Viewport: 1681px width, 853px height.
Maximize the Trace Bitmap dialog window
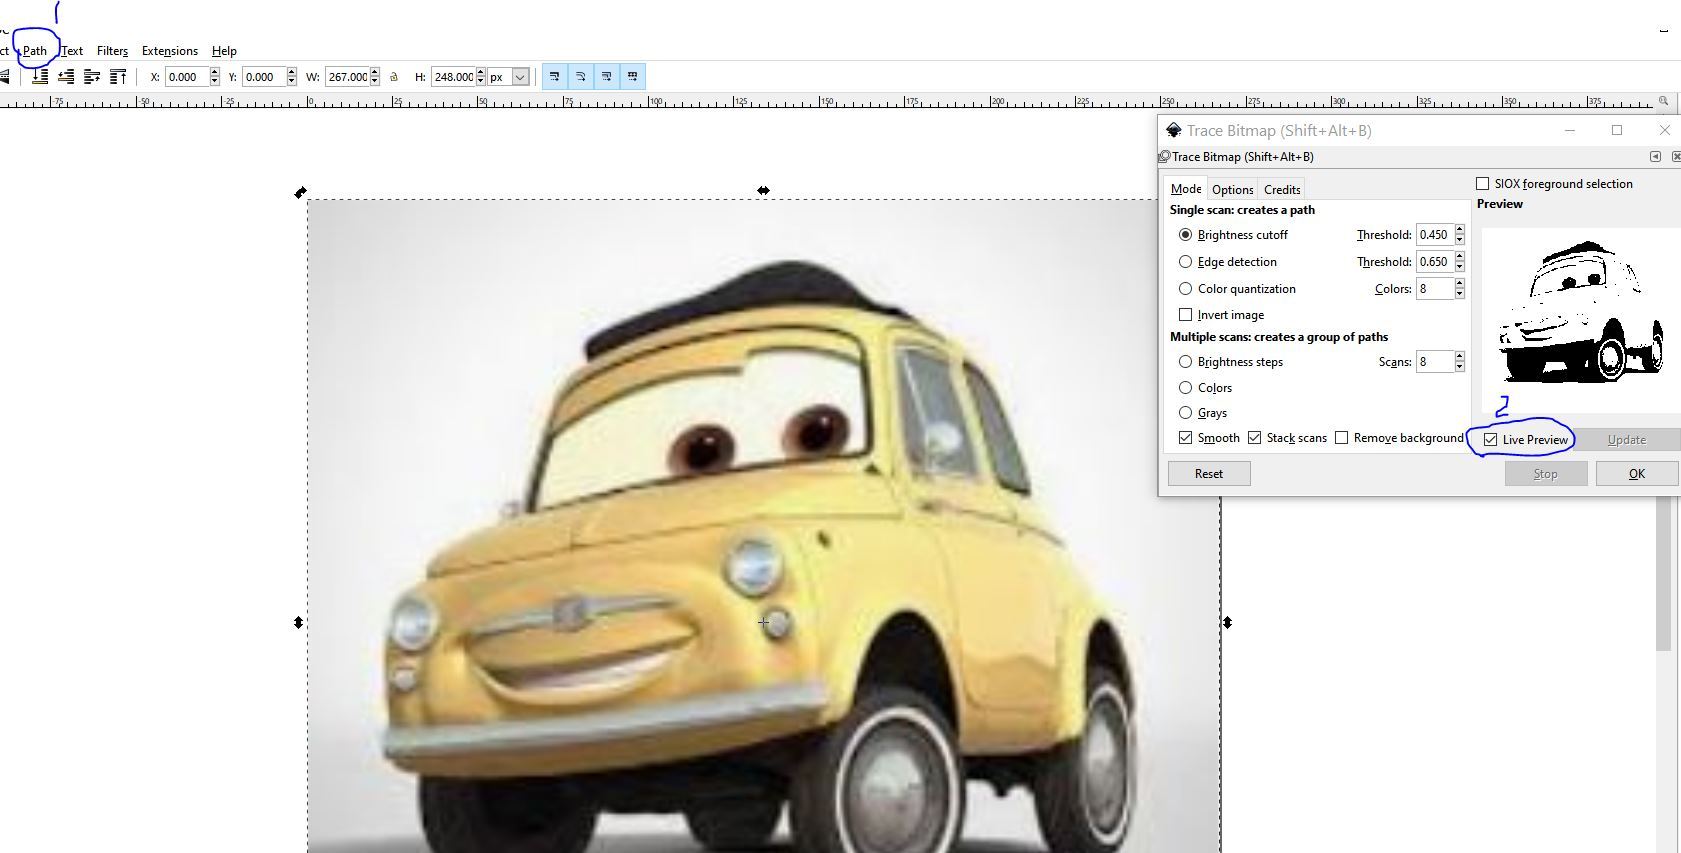tap(1617, 130)
